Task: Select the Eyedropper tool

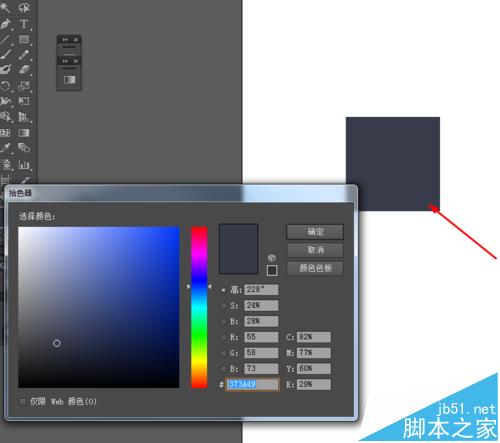Action: pos(6,148)
